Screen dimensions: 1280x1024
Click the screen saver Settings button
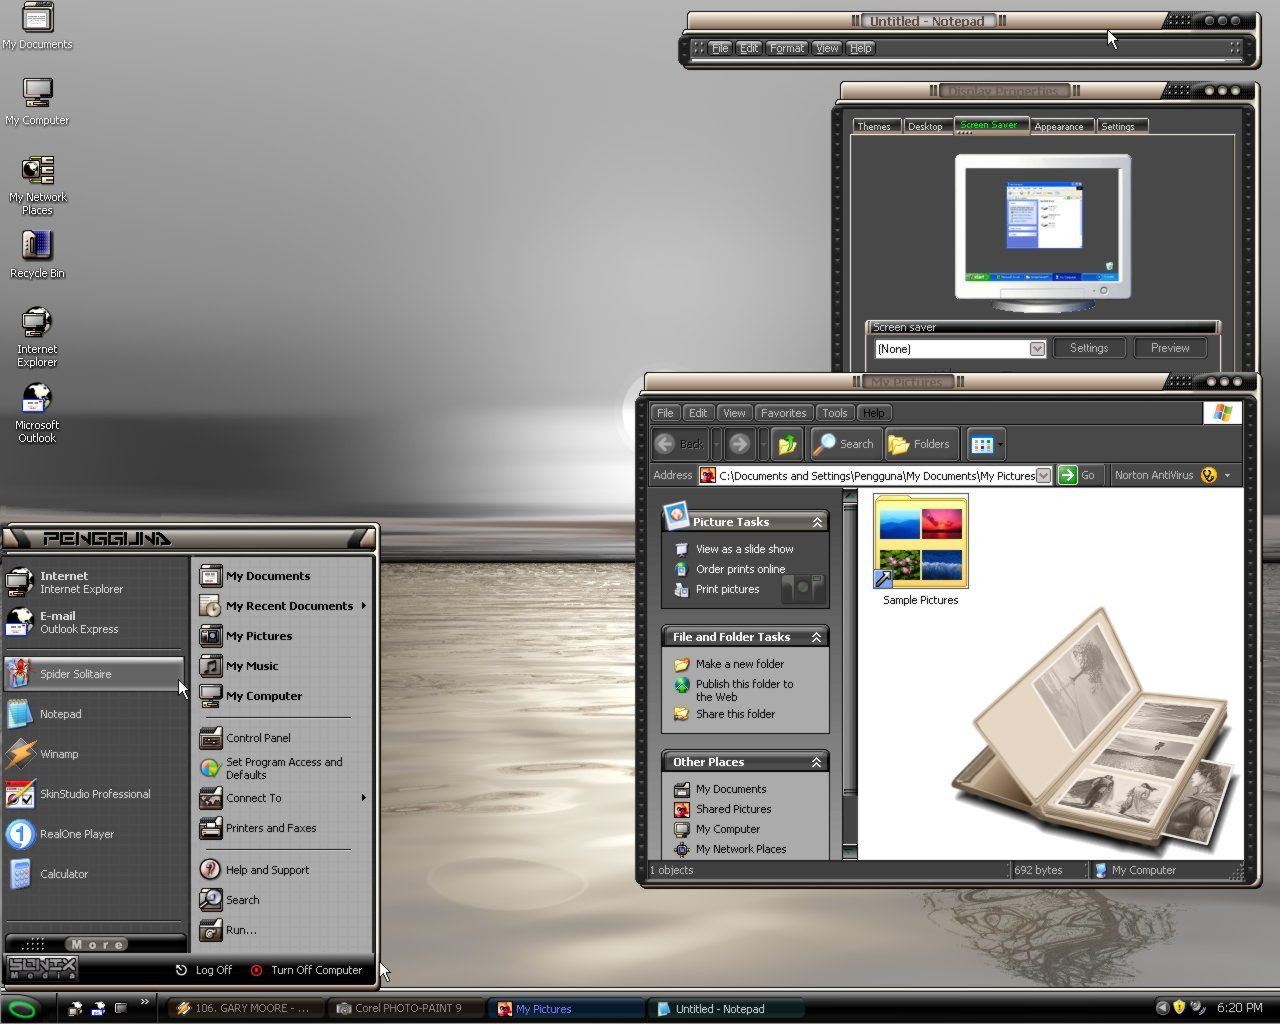(1089, 348)
